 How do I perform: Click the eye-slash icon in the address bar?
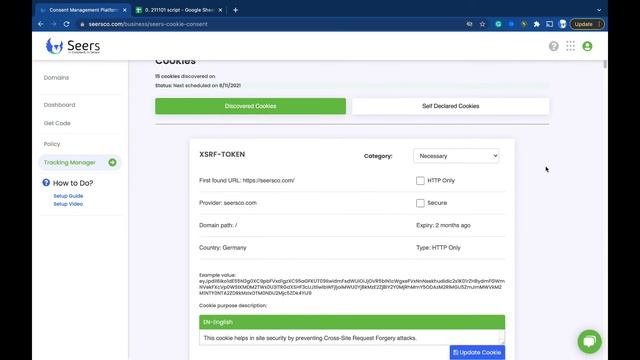[x=469, y=24]
